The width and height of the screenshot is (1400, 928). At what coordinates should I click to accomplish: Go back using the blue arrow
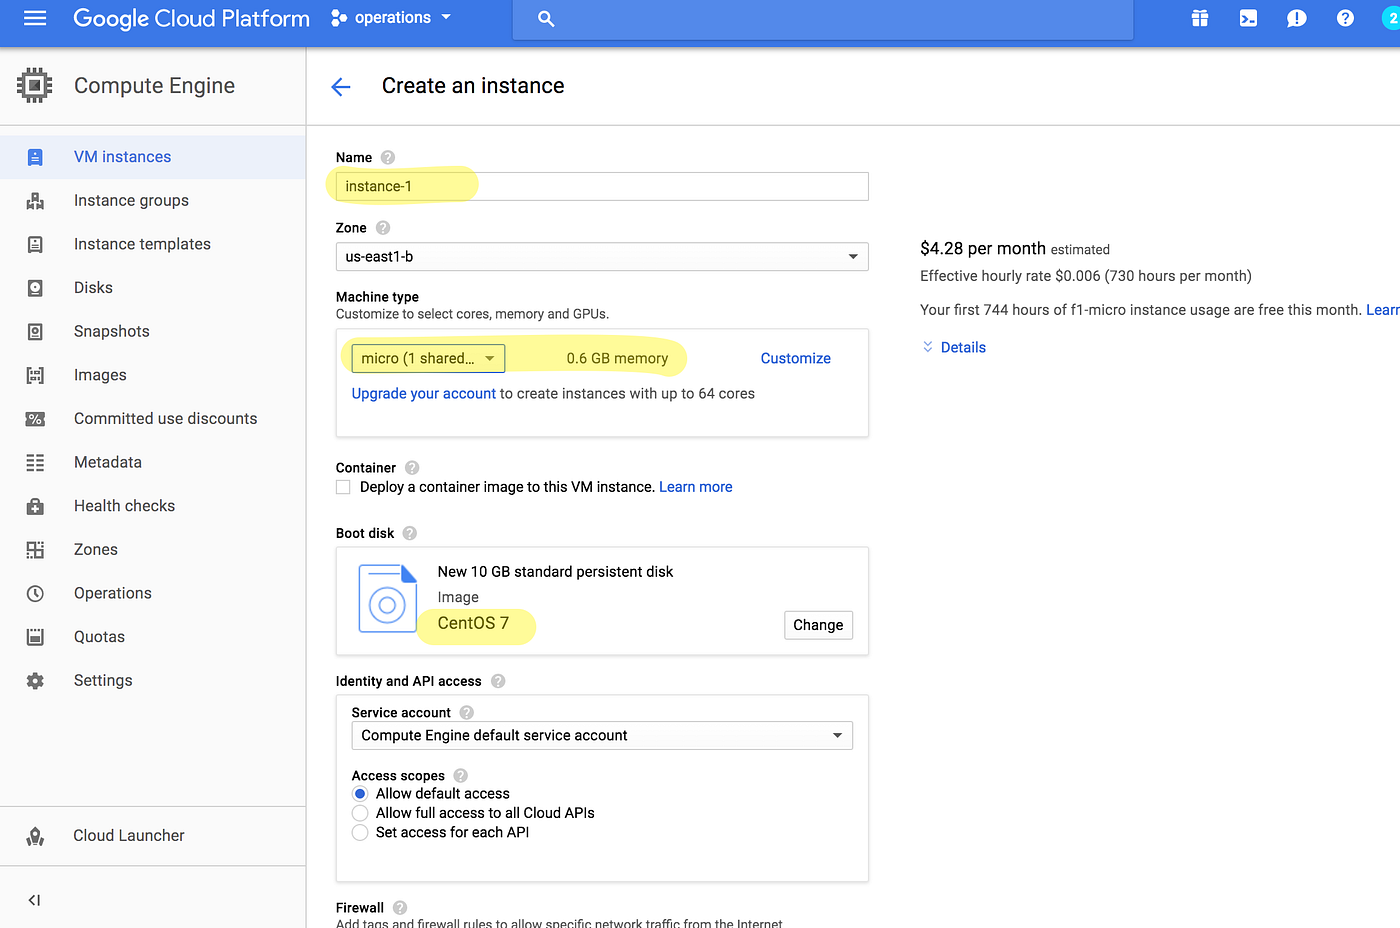tap(341, 87)
